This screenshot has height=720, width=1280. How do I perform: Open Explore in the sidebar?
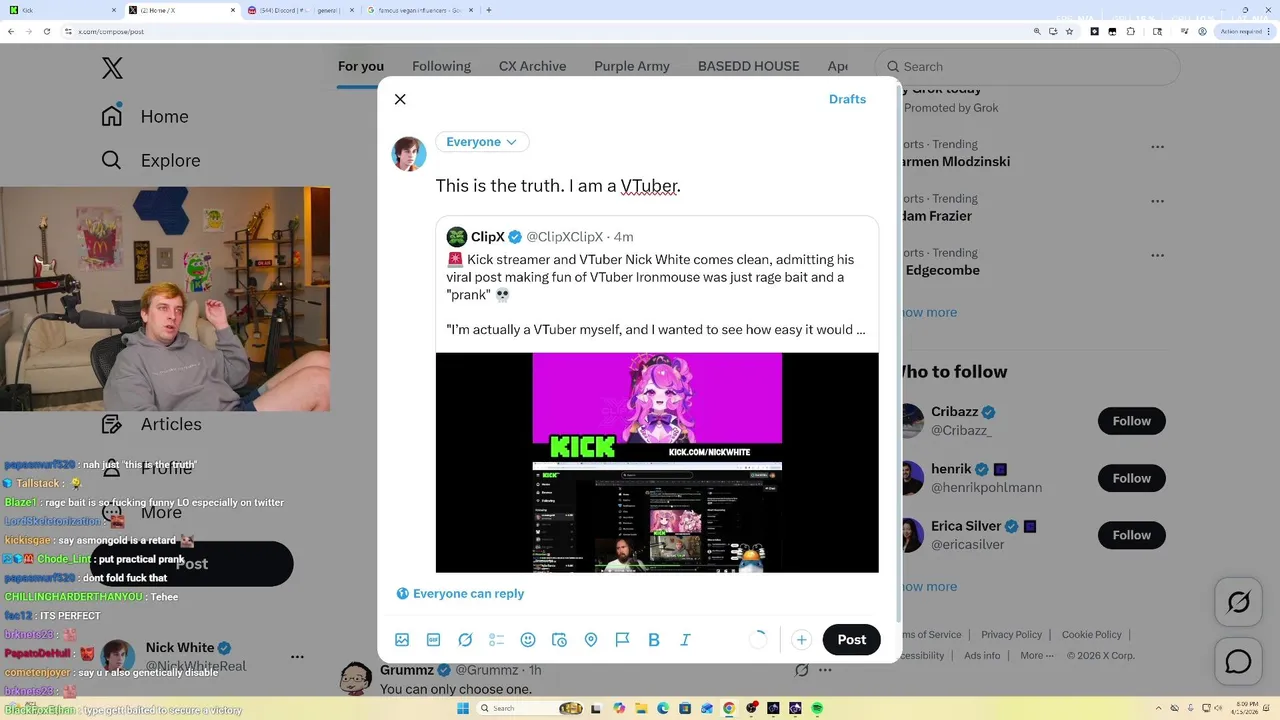pos(151,160)
